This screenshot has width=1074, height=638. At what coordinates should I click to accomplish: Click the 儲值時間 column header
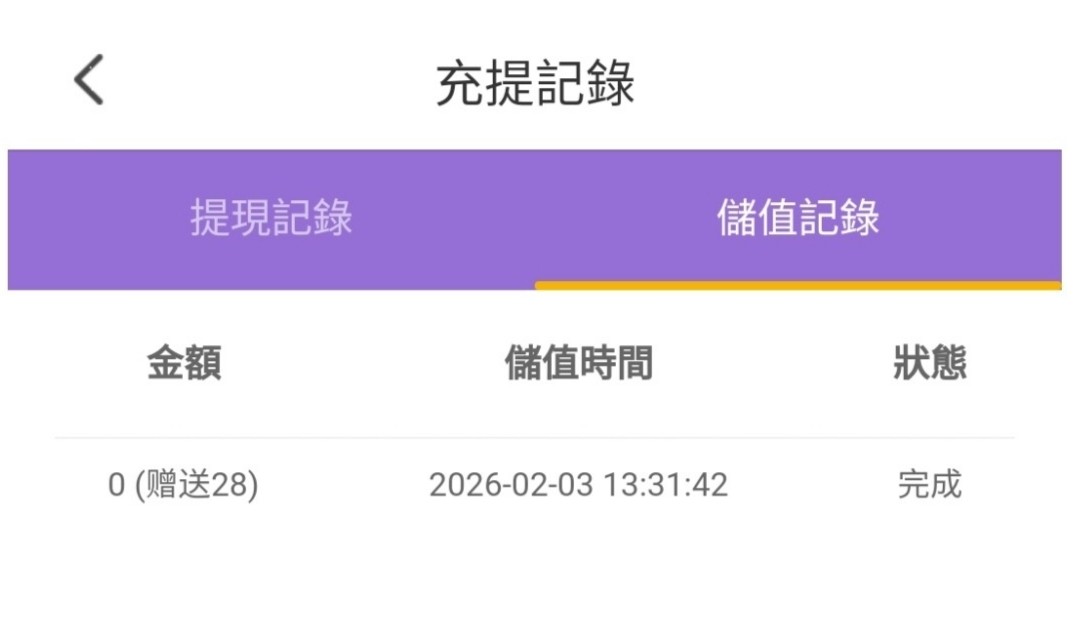578,363
